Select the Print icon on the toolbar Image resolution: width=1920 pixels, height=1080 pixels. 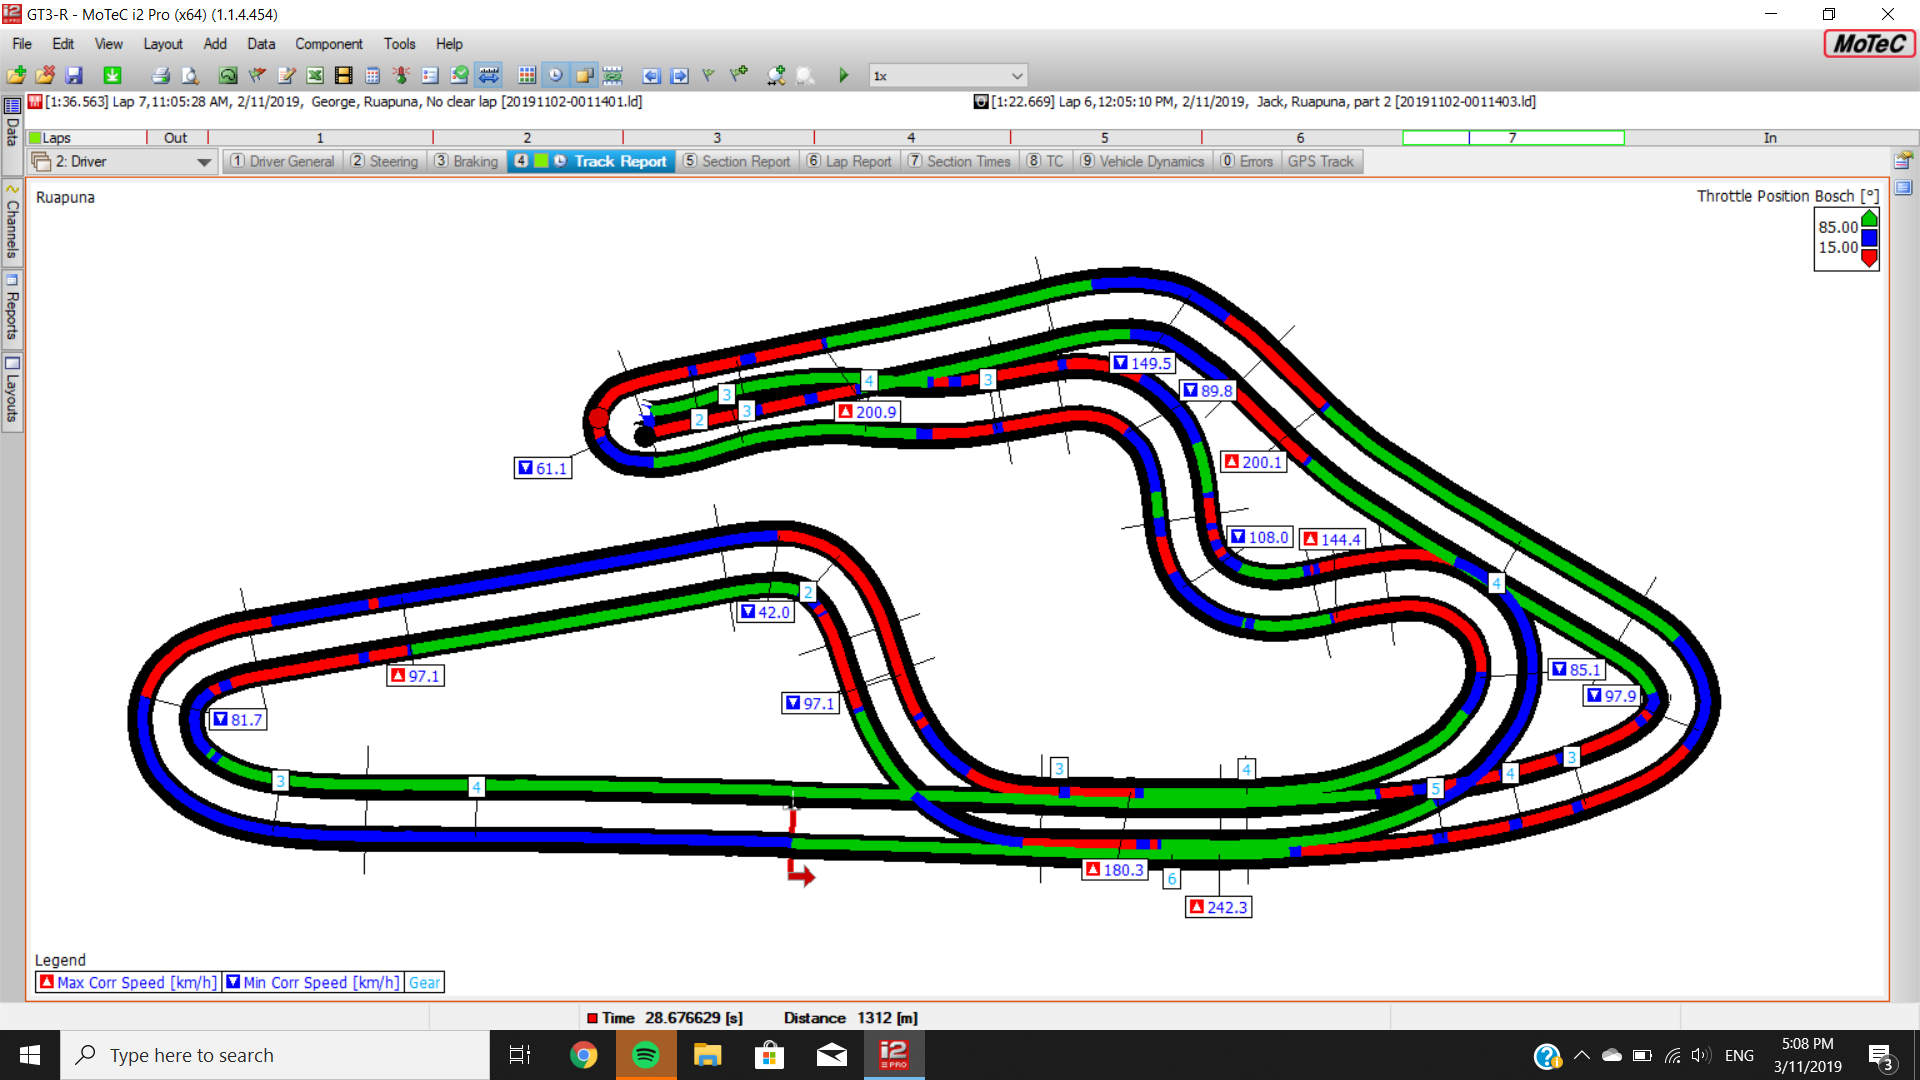pos(160,75)
